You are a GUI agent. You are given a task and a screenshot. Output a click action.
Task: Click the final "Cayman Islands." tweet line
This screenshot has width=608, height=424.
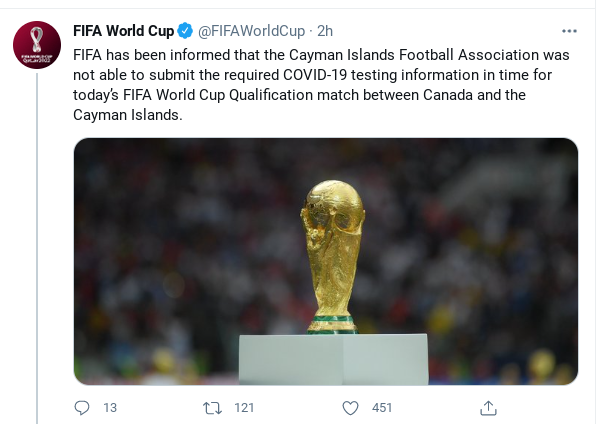pos(127,115)
